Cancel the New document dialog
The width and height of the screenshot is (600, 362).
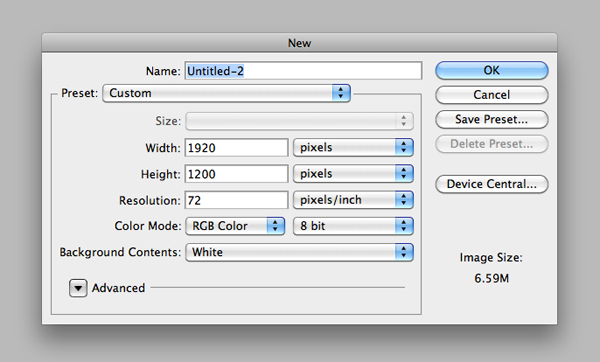click(492, 95)
